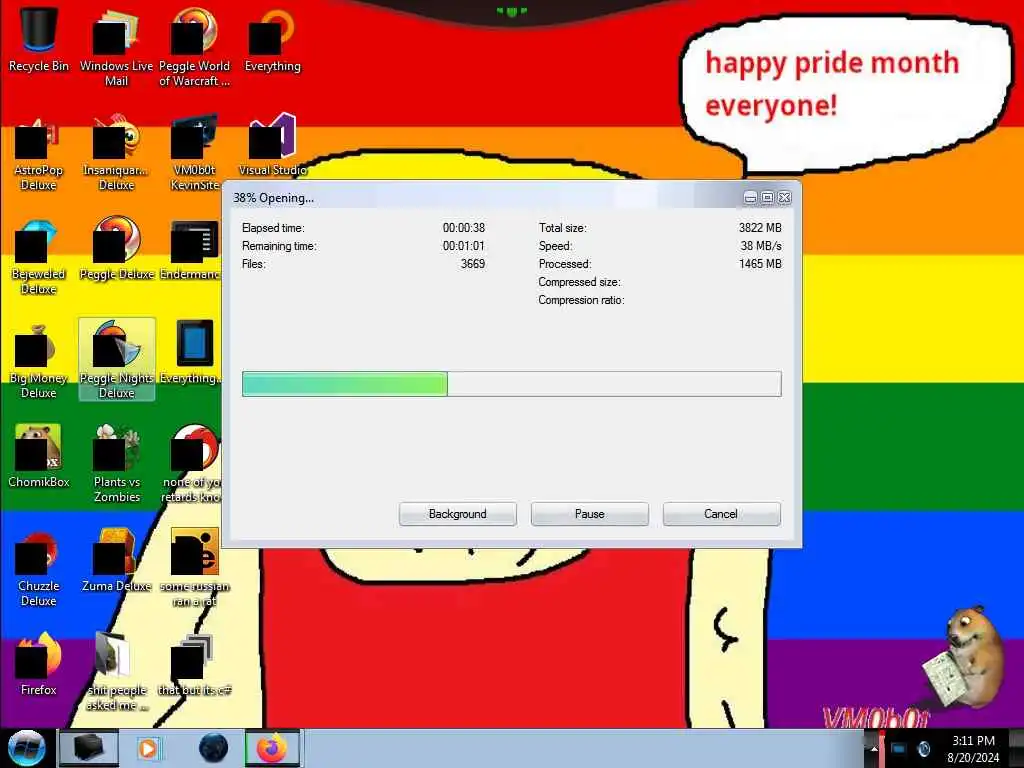Screen dimensions: 1024x768
Task: Click the speed value 38 MB/s
Action: point(761,246)
